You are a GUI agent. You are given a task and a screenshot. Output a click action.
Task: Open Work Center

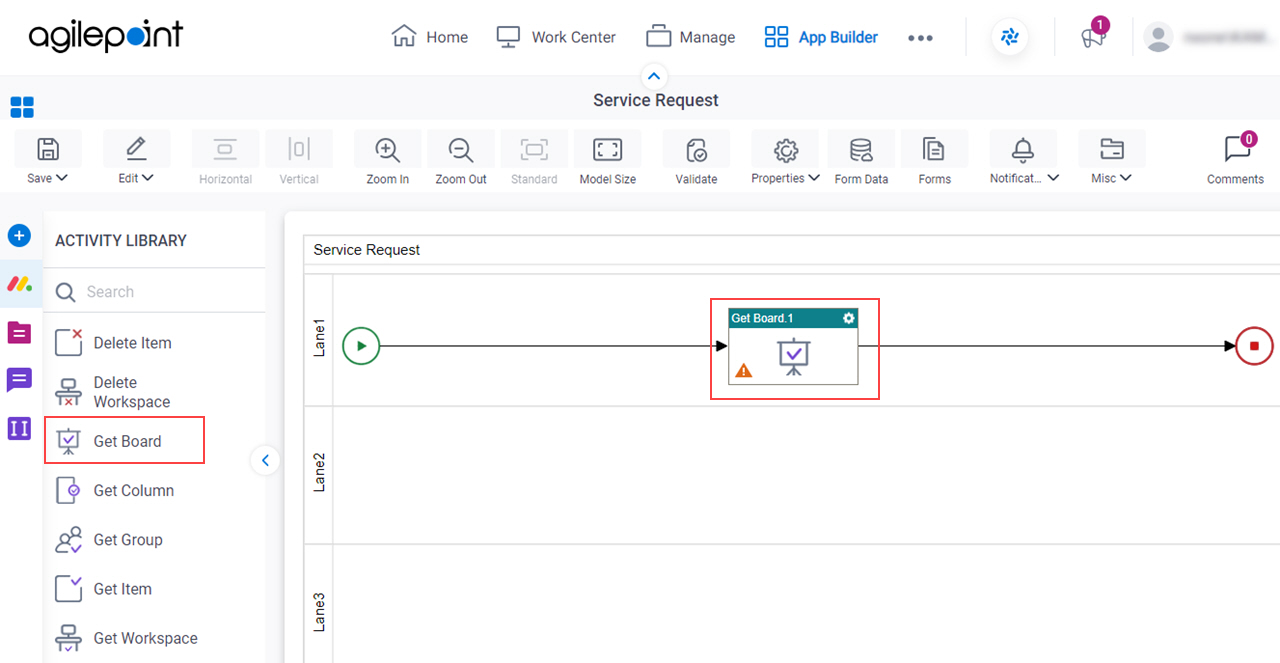click(x=556, y=37)
